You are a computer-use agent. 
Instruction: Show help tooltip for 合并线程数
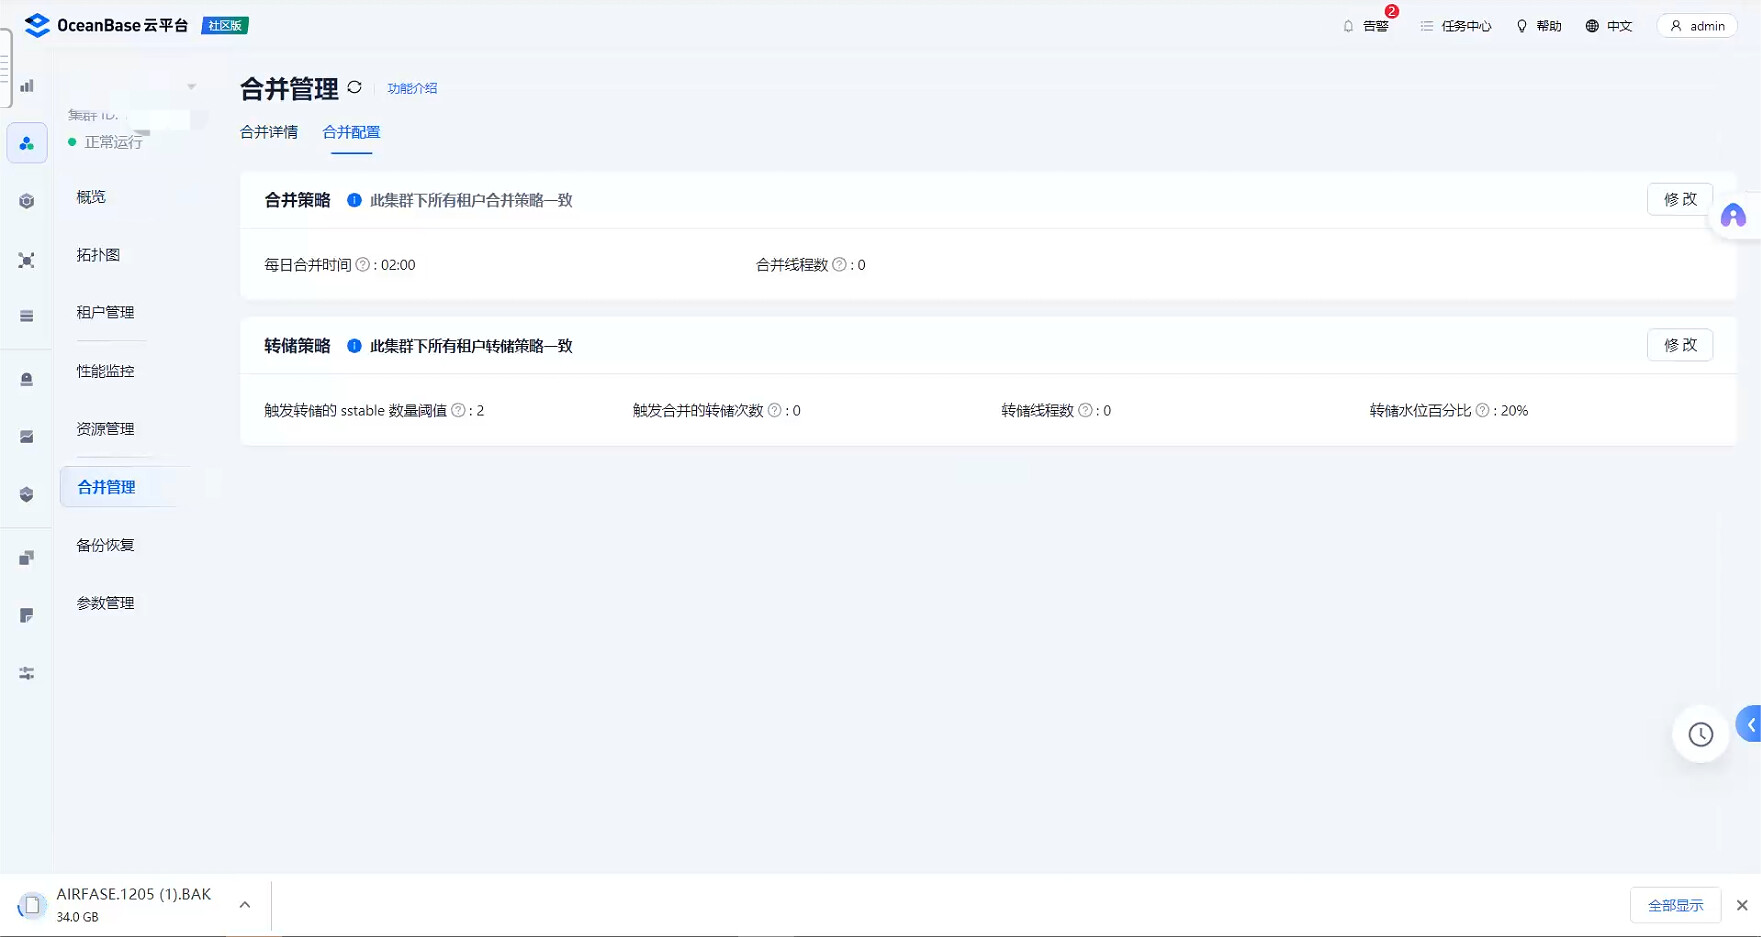(x=839, y=265)
